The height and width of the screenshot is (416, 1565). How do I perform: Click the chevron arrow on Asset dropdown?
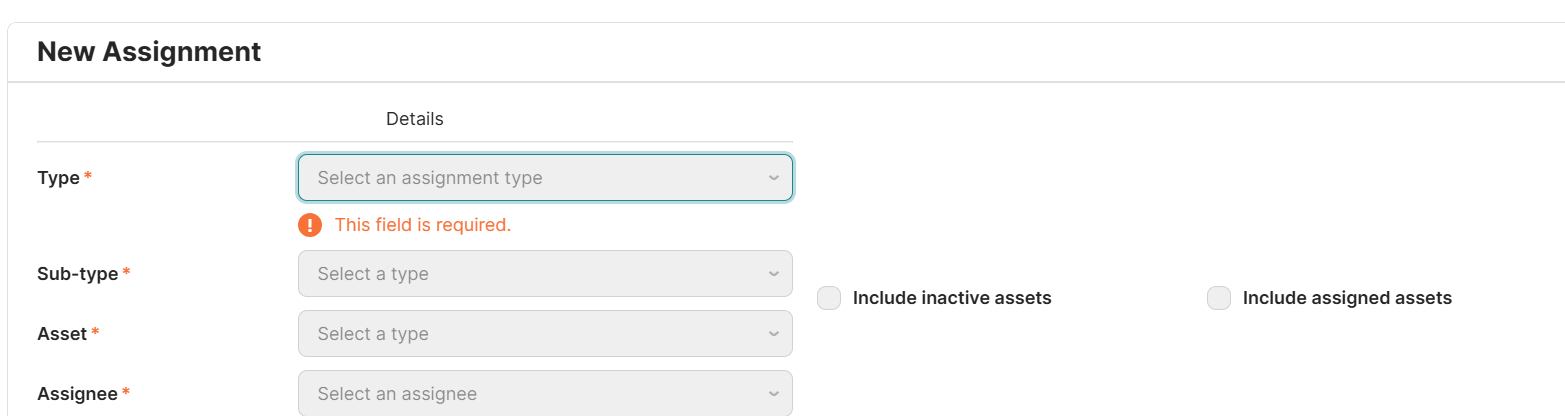773,334
